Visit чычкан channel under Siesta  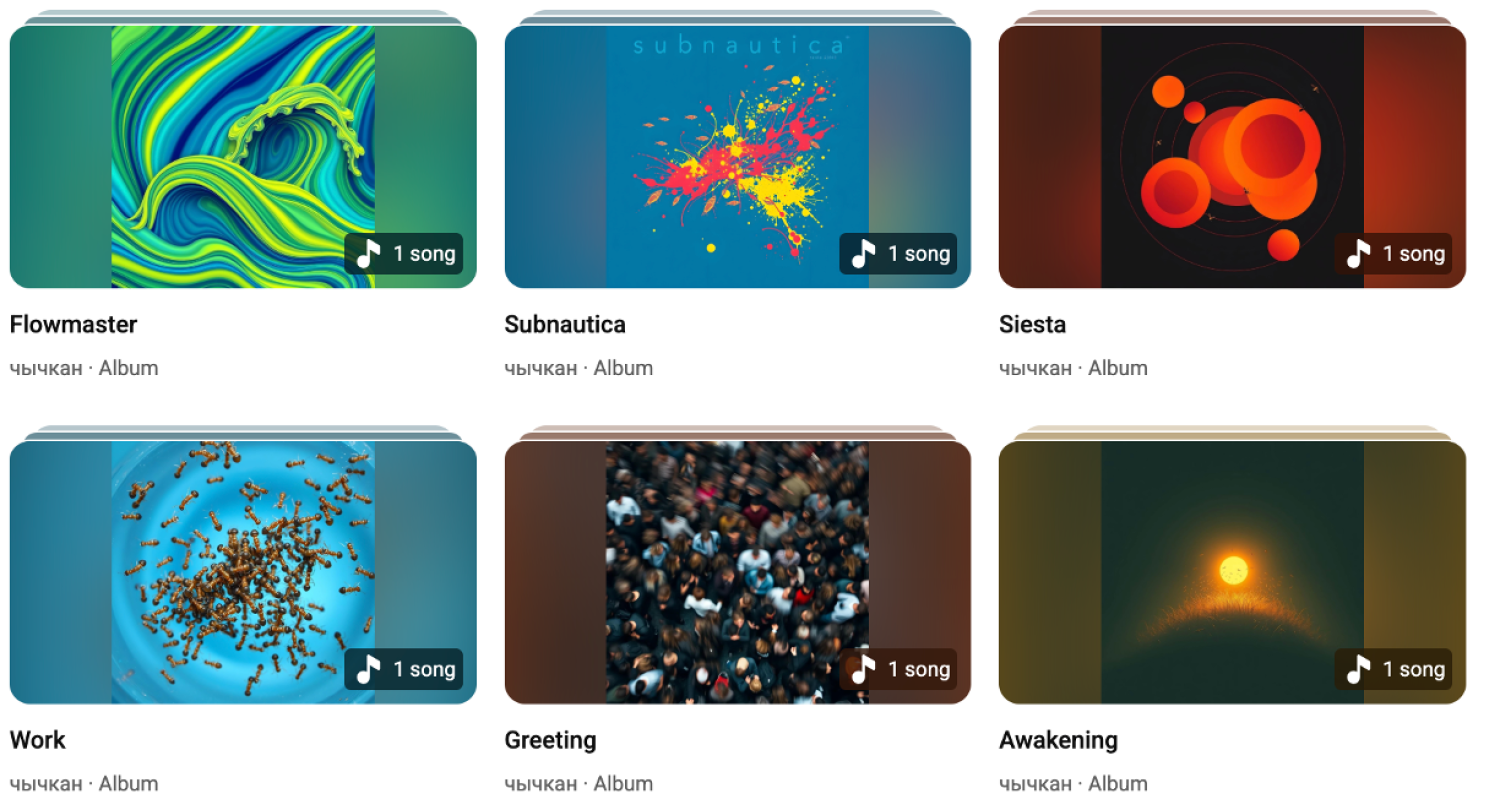tap(1035, 368)
